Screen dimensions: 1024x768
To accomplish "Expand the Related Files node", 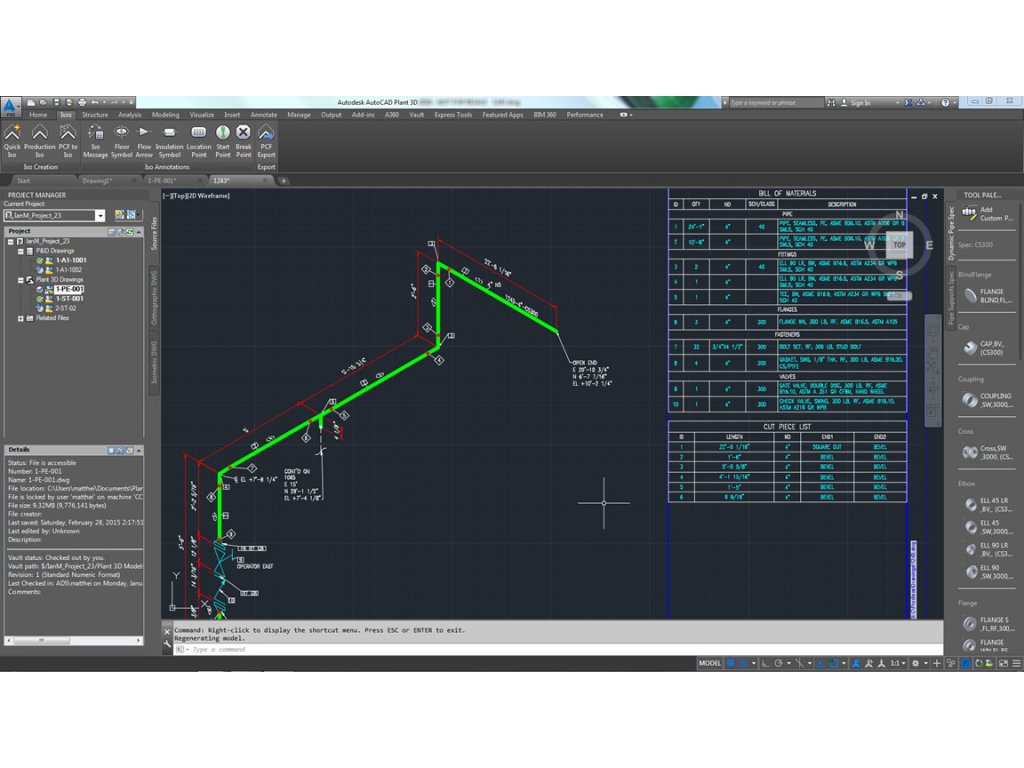I will tap(21, 319).
